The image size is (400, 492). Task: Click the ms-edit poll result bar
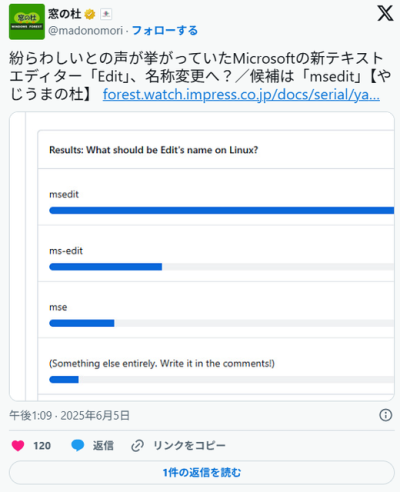(222, 267)
